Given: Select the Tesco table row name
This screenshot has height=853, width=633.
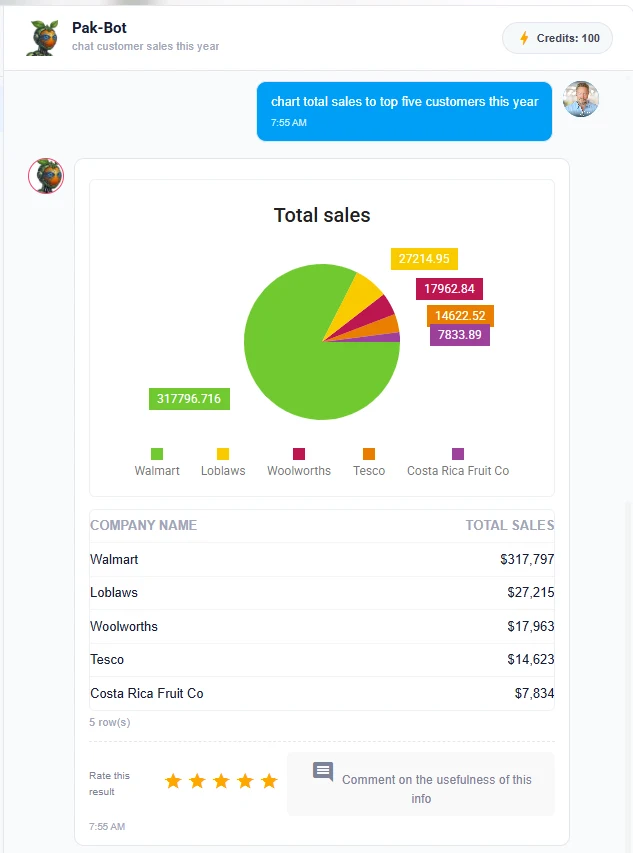Looking at the screenshot, I should (107, 659).
